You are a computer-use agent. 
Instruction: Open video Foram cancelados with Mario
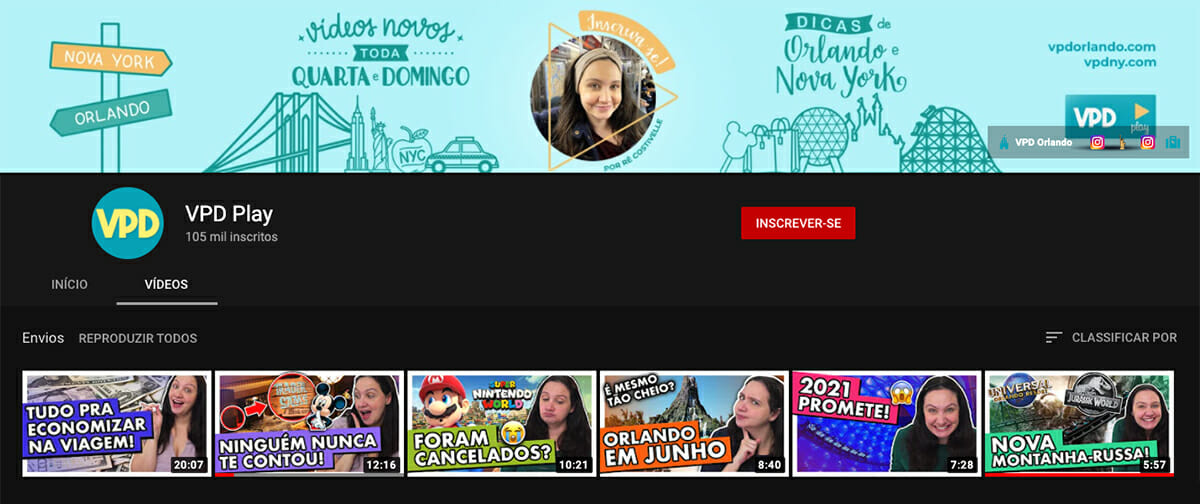click(x=502, y=424)
